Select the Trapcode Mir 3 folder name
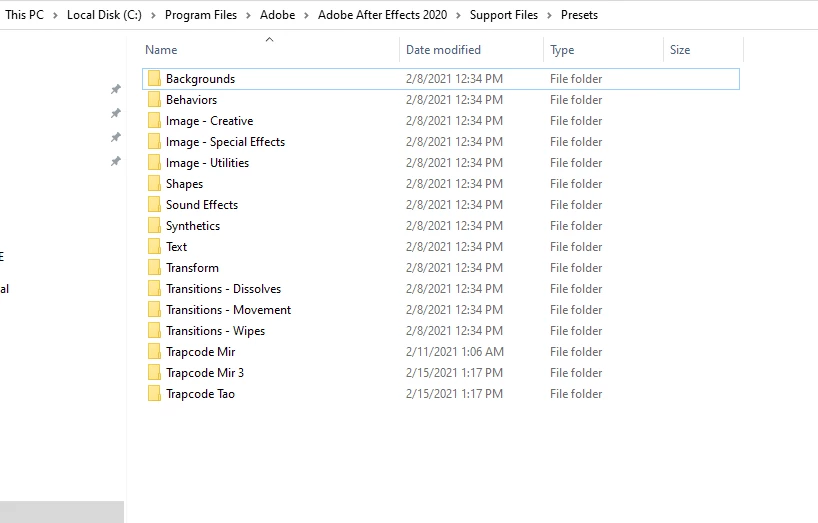This screenshot has height=523, width=818. [x=204, y=373]
